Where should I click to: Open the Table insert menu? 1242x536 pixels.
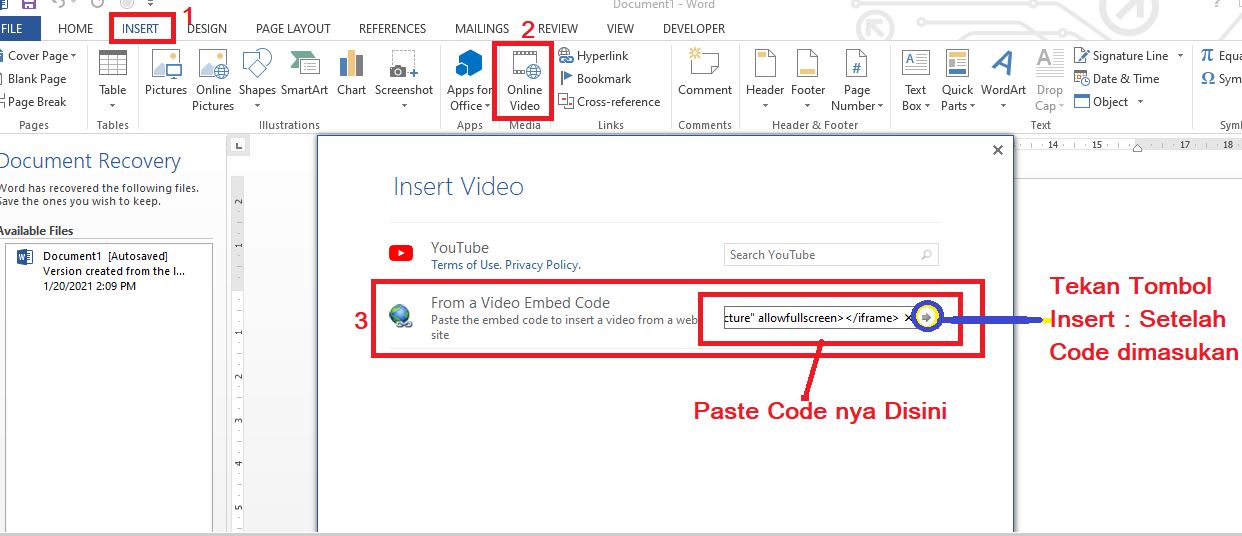[113, 80]
